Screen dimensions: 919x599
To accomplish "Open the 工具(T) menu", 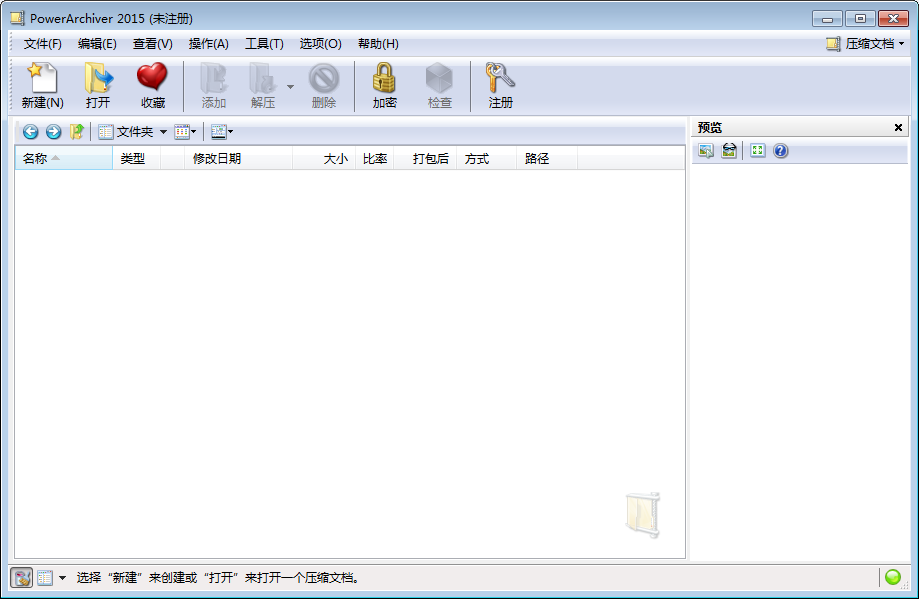I will (x=264, y=44).
